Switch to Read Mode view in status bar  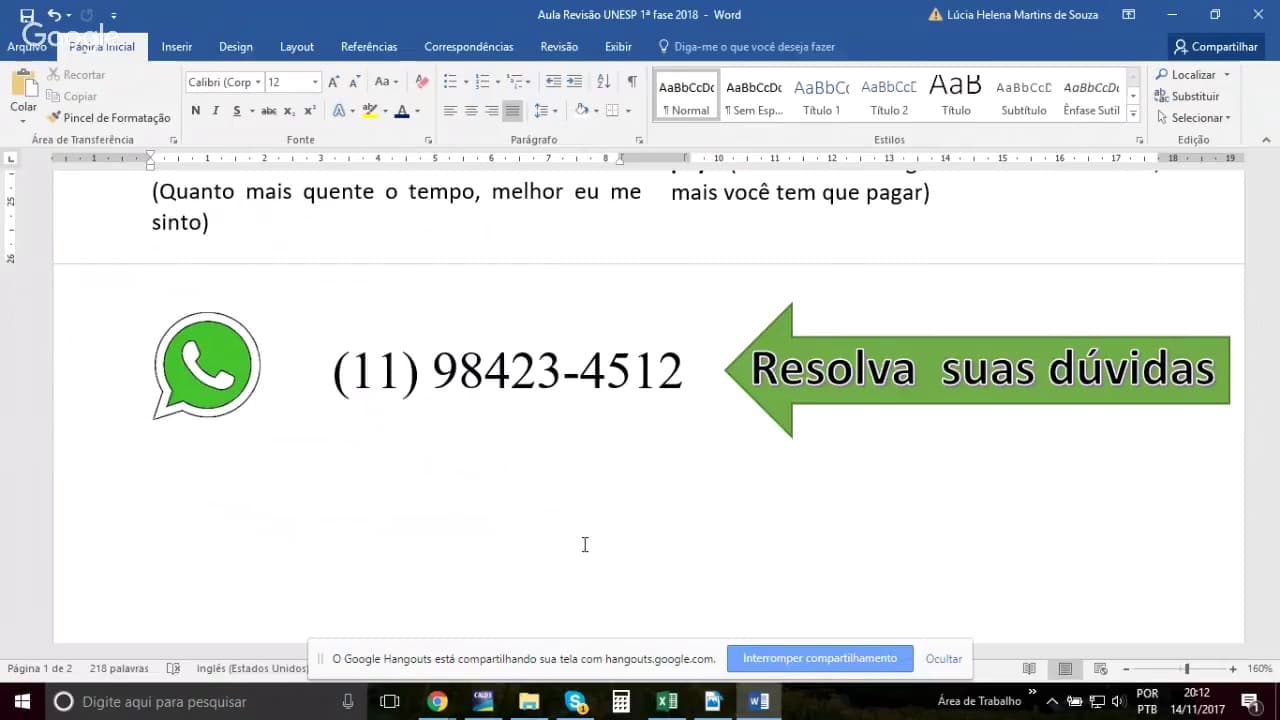tap(1029, 669)
